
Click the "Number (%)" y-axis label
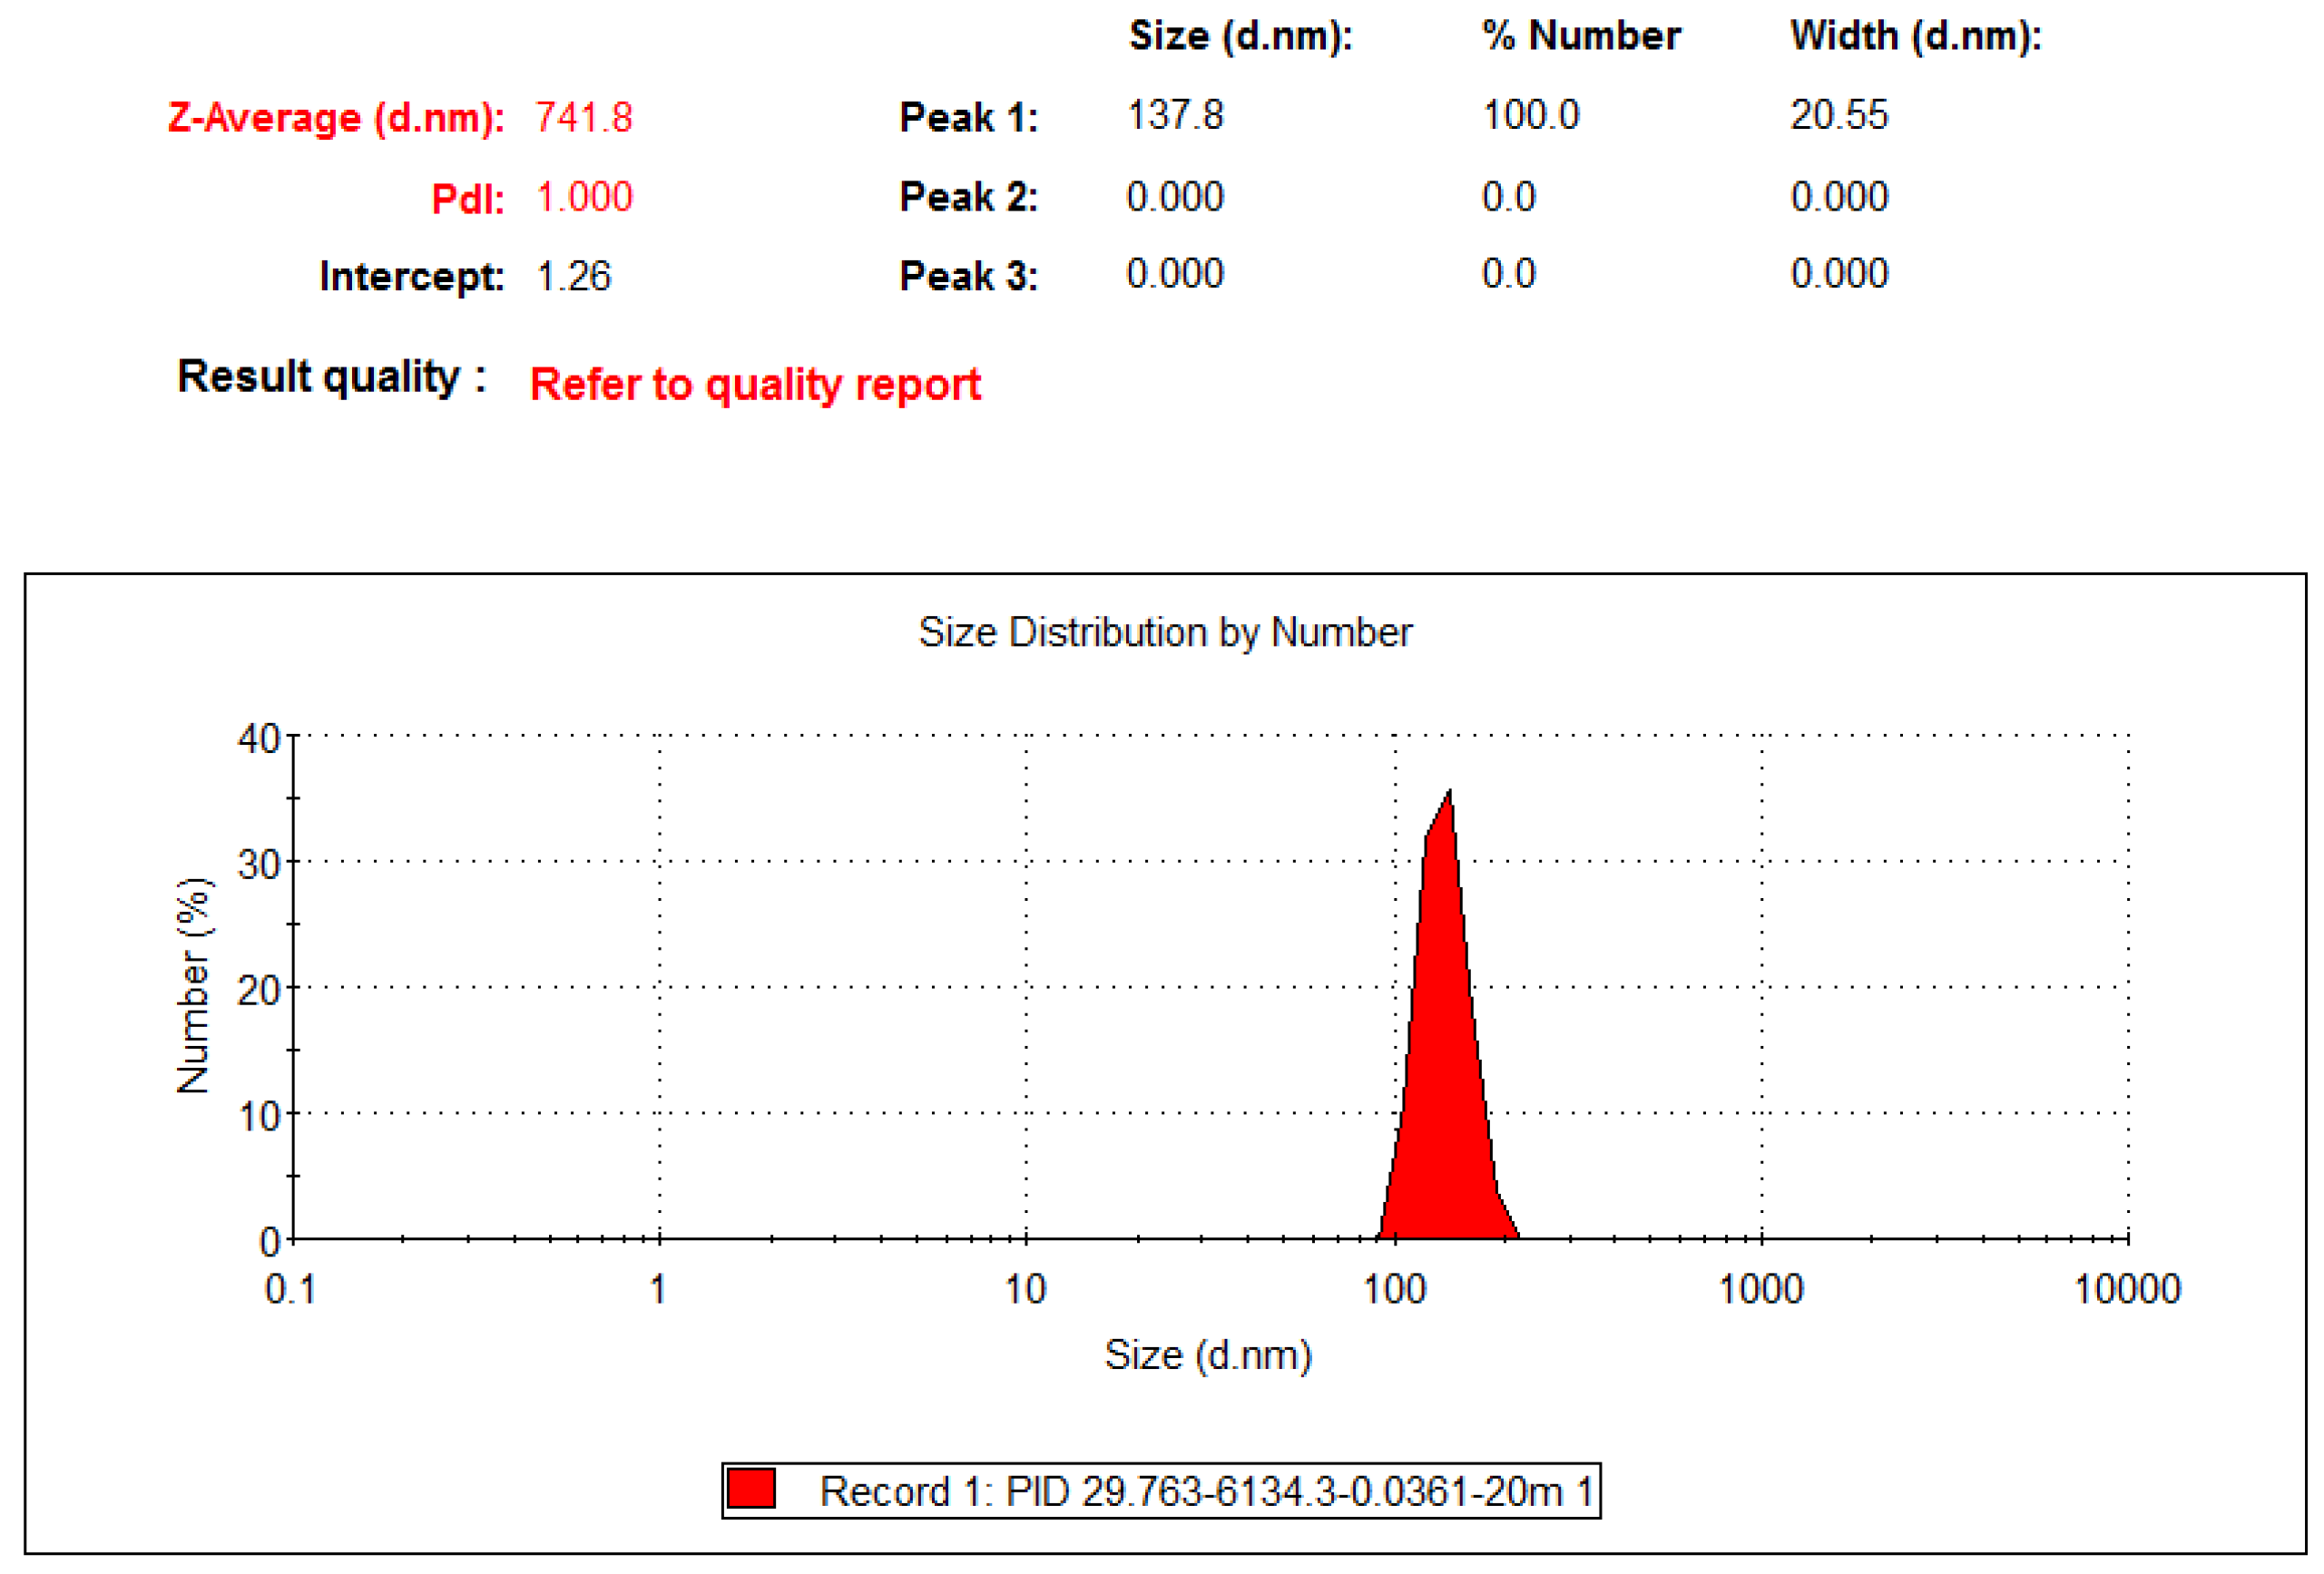(193, 985)
